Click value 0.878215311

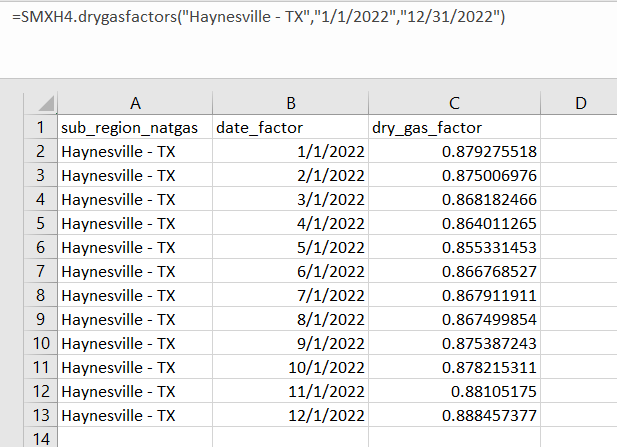(x=454, y=367)
